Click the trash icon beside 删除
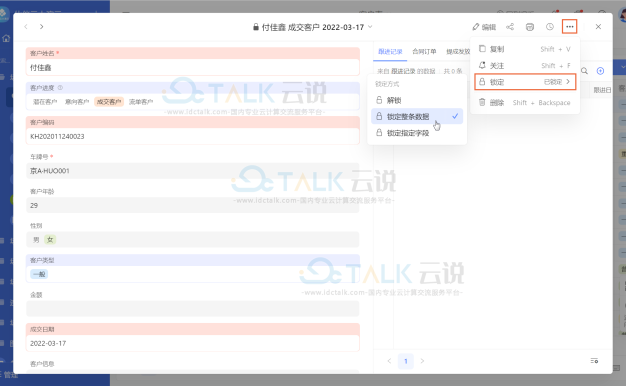This screenshot has height=386, width=626. [x=482, y=102]
